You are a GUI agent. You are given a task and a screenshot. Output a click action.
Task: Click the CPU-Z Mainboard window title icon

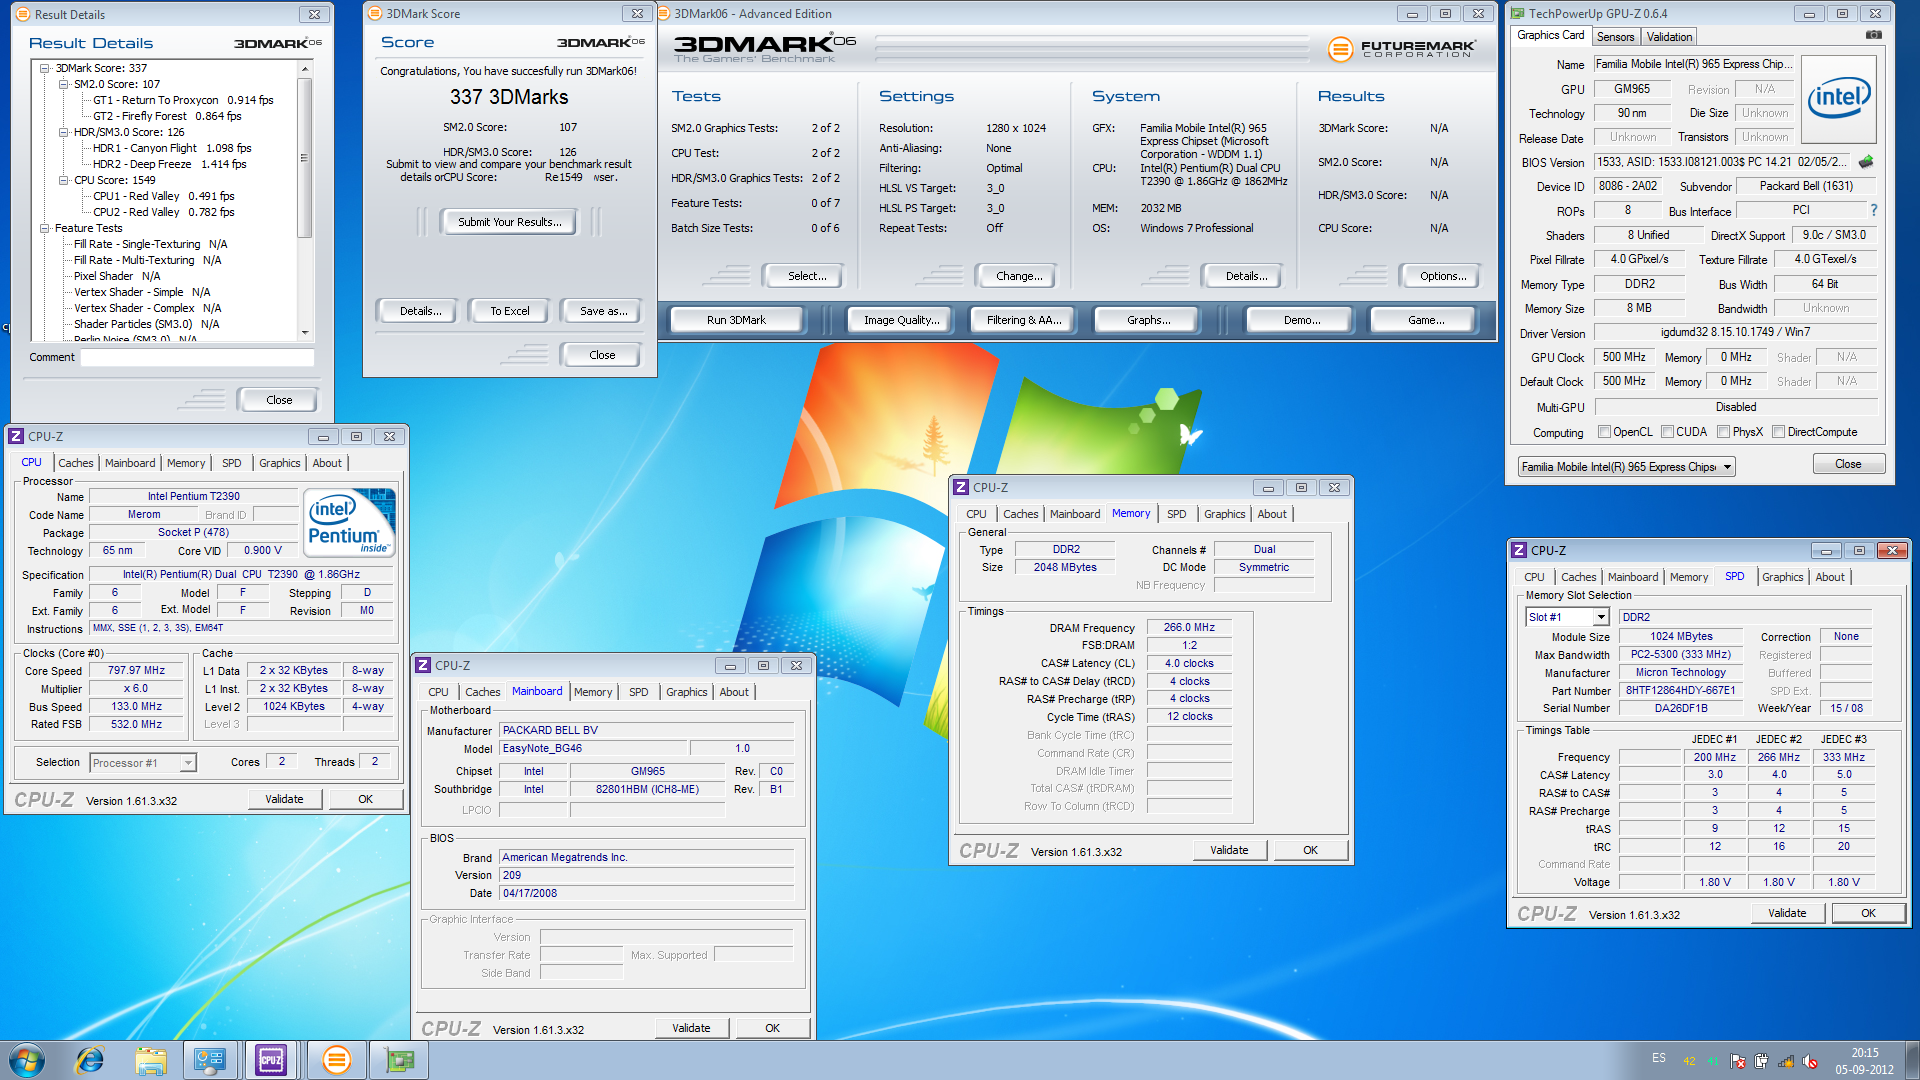pyautogui.click(x=423, y=665)
